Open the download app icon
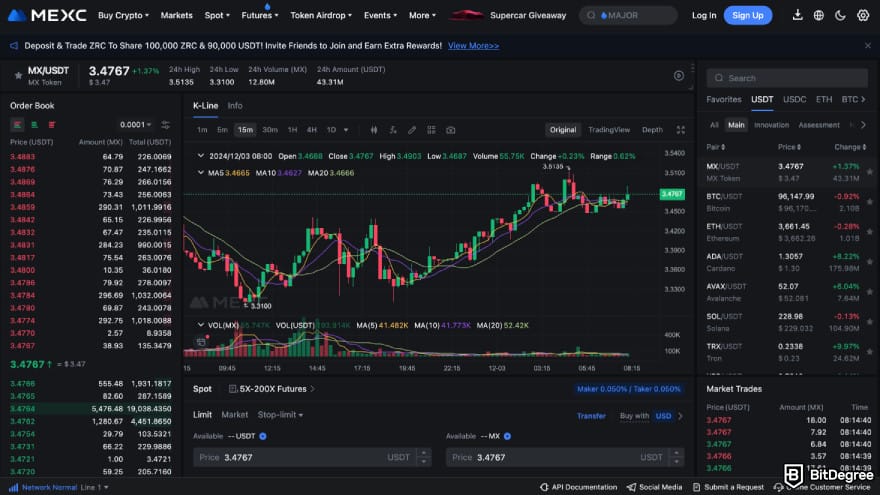880x495 pixels. point(797,15)
